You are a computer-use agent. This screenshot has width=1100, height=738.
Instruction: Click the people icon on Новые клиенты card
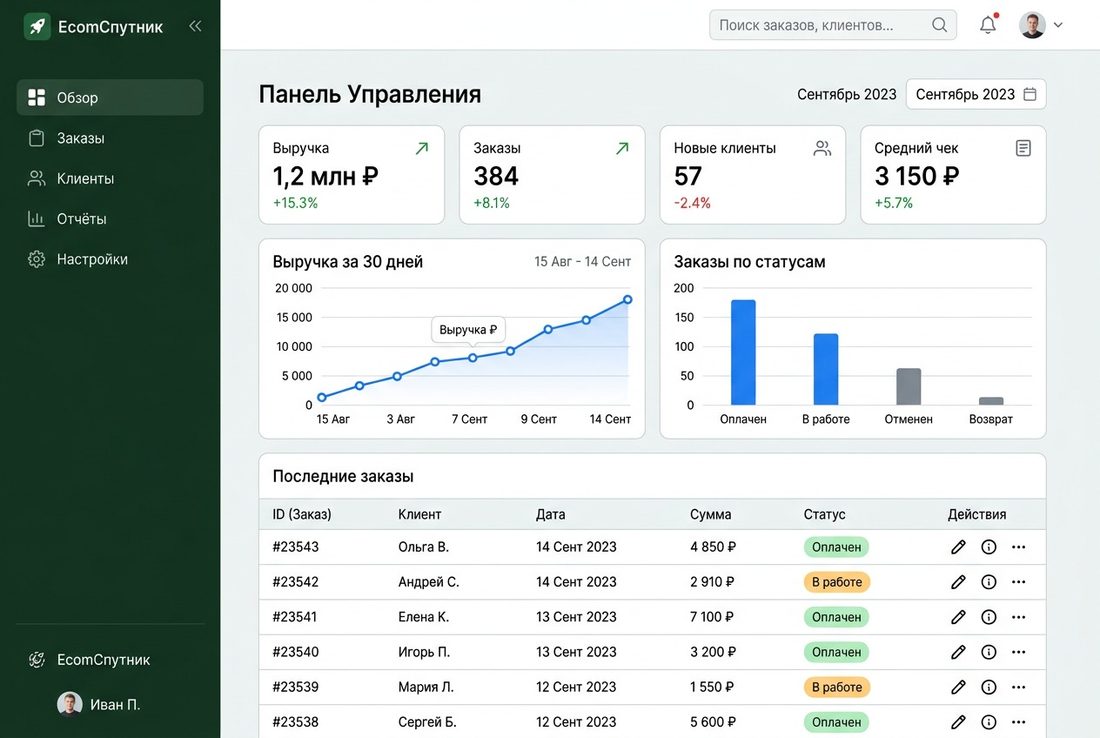tap(822, 148)
